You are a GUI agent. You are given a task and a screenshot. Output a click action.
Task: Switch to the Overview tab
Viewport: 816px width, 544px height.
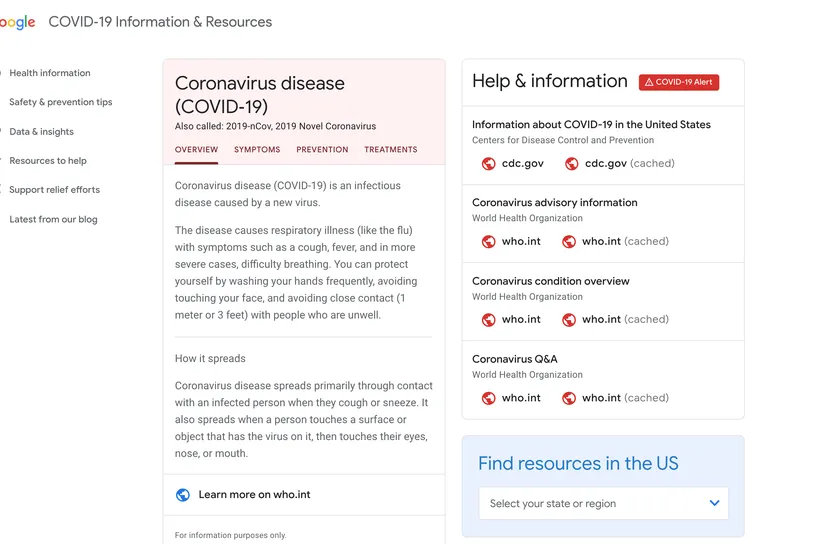pyautogui.click(x=196, y=149)
